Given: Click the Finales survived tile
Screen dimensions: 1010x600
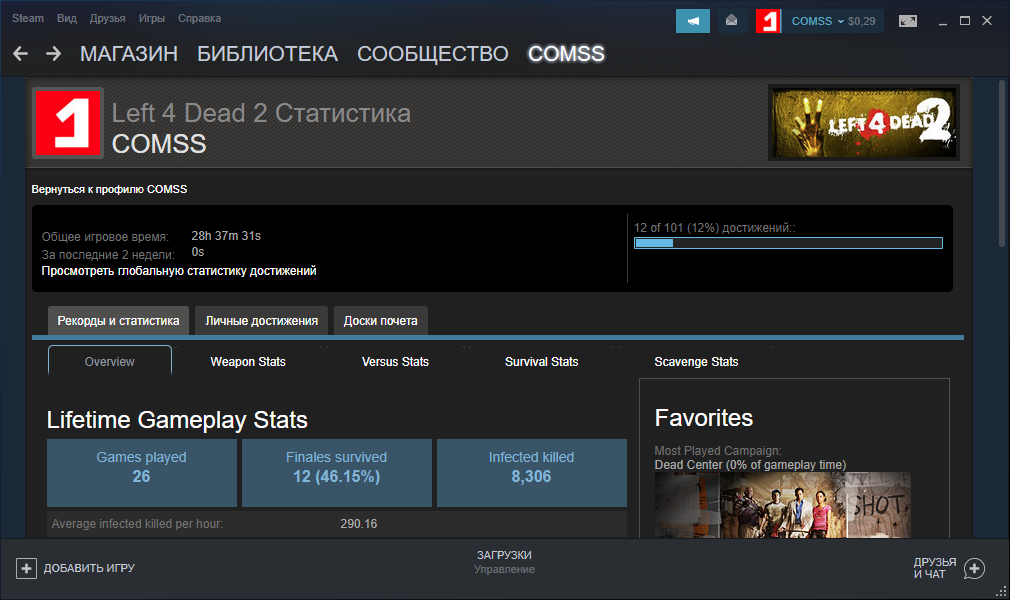Looking at the screenshot, I should [x=337, y=473].
